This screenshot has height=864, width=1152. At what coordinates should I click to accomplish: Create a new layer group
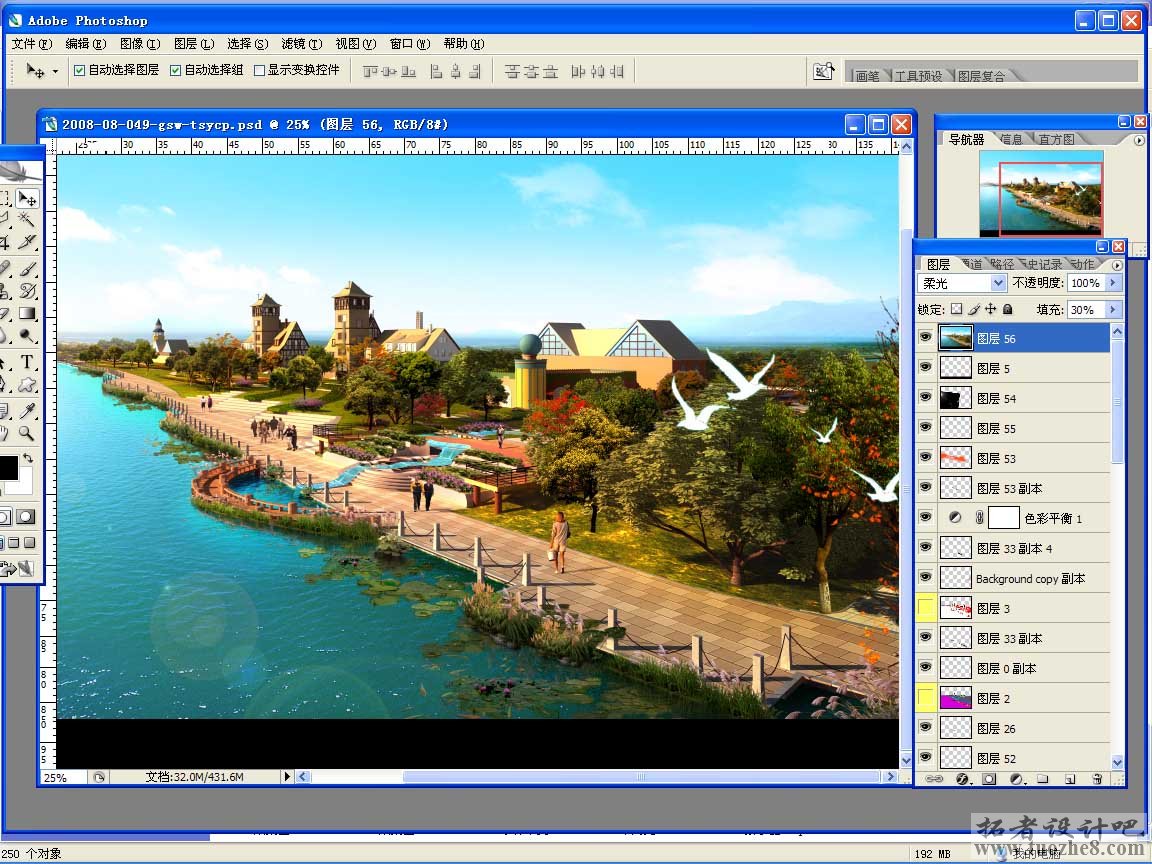(1043, 779)
